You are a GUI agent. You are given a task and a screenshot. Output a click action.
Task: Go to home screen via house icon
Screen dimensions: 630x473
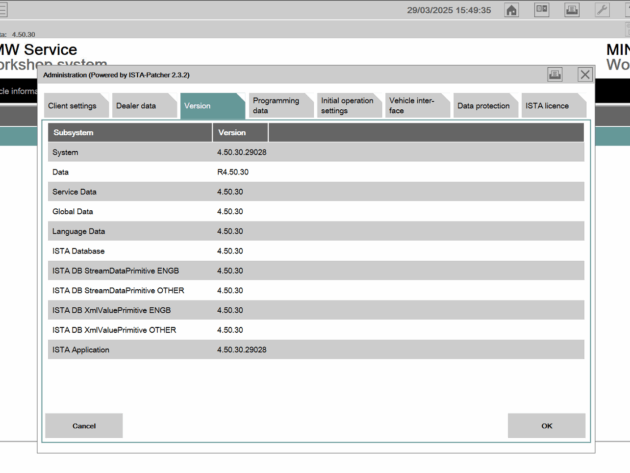[x=511, y=10]
